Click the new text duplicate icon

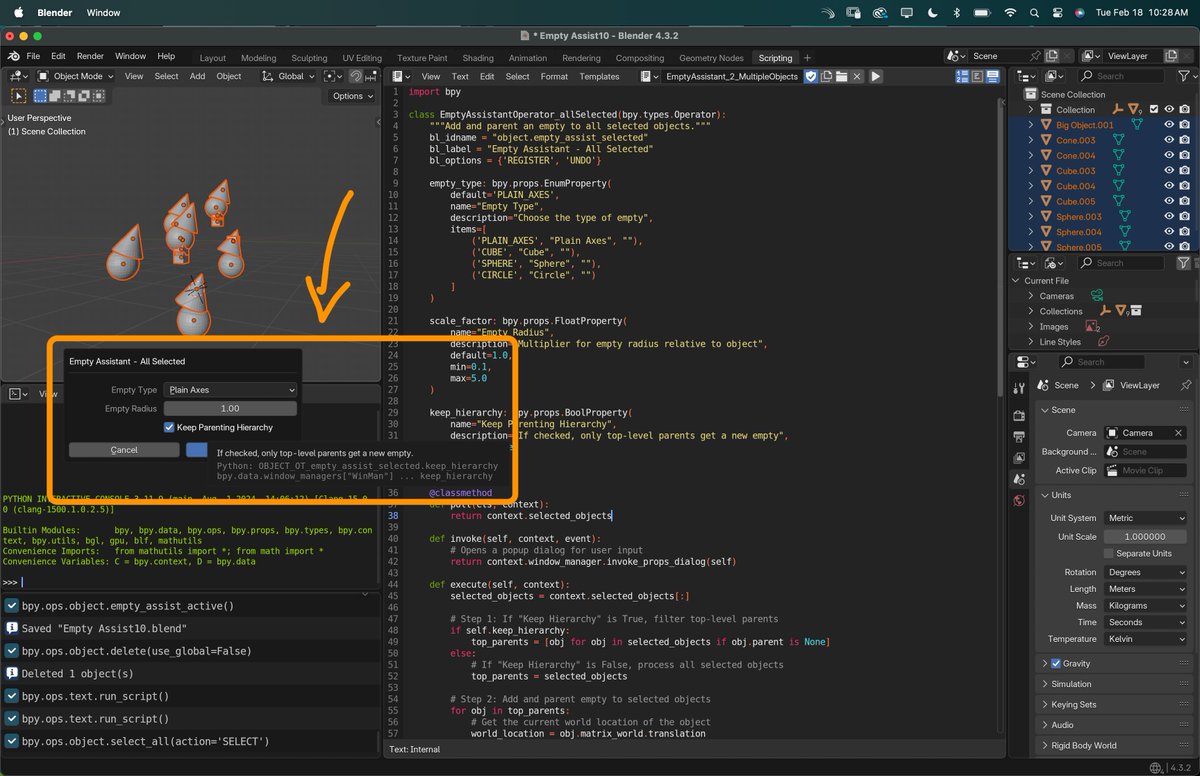828,76
